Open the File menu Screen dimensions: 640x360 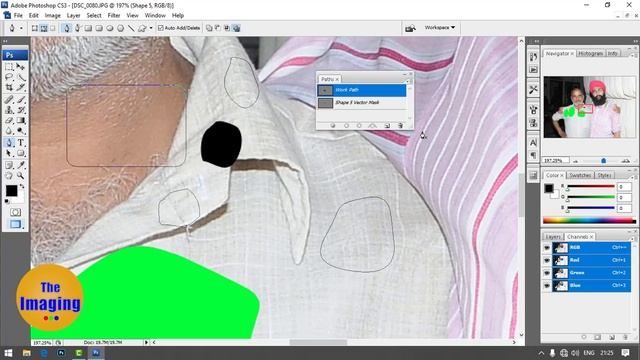18,16
